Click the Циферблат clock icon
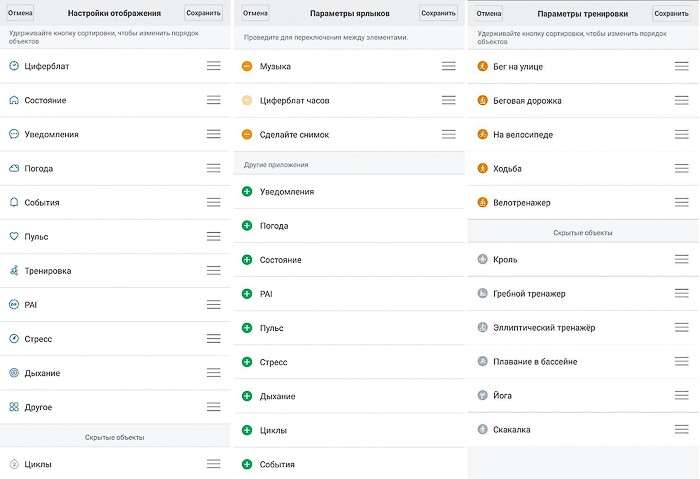The image size is (700, 479). pos(14,66)
